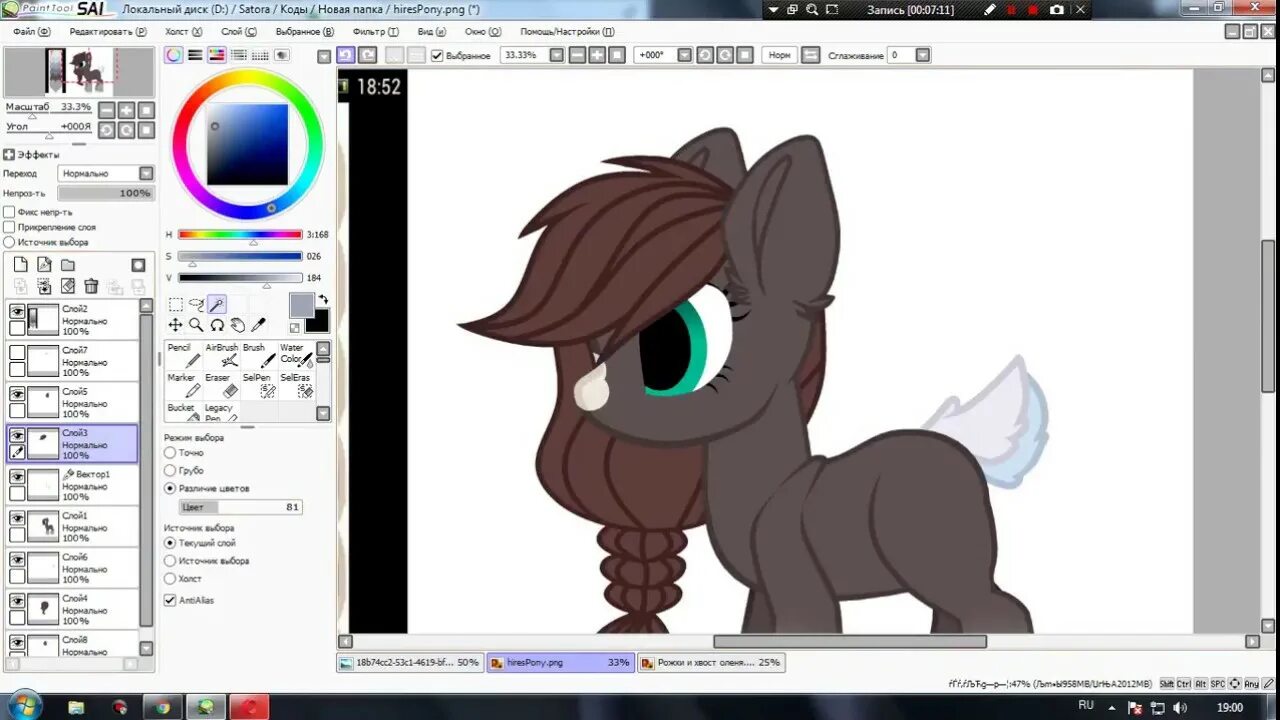Hide layer Слой2 with eye icon
Screen dimensions: 1280x720
point(17,312)
